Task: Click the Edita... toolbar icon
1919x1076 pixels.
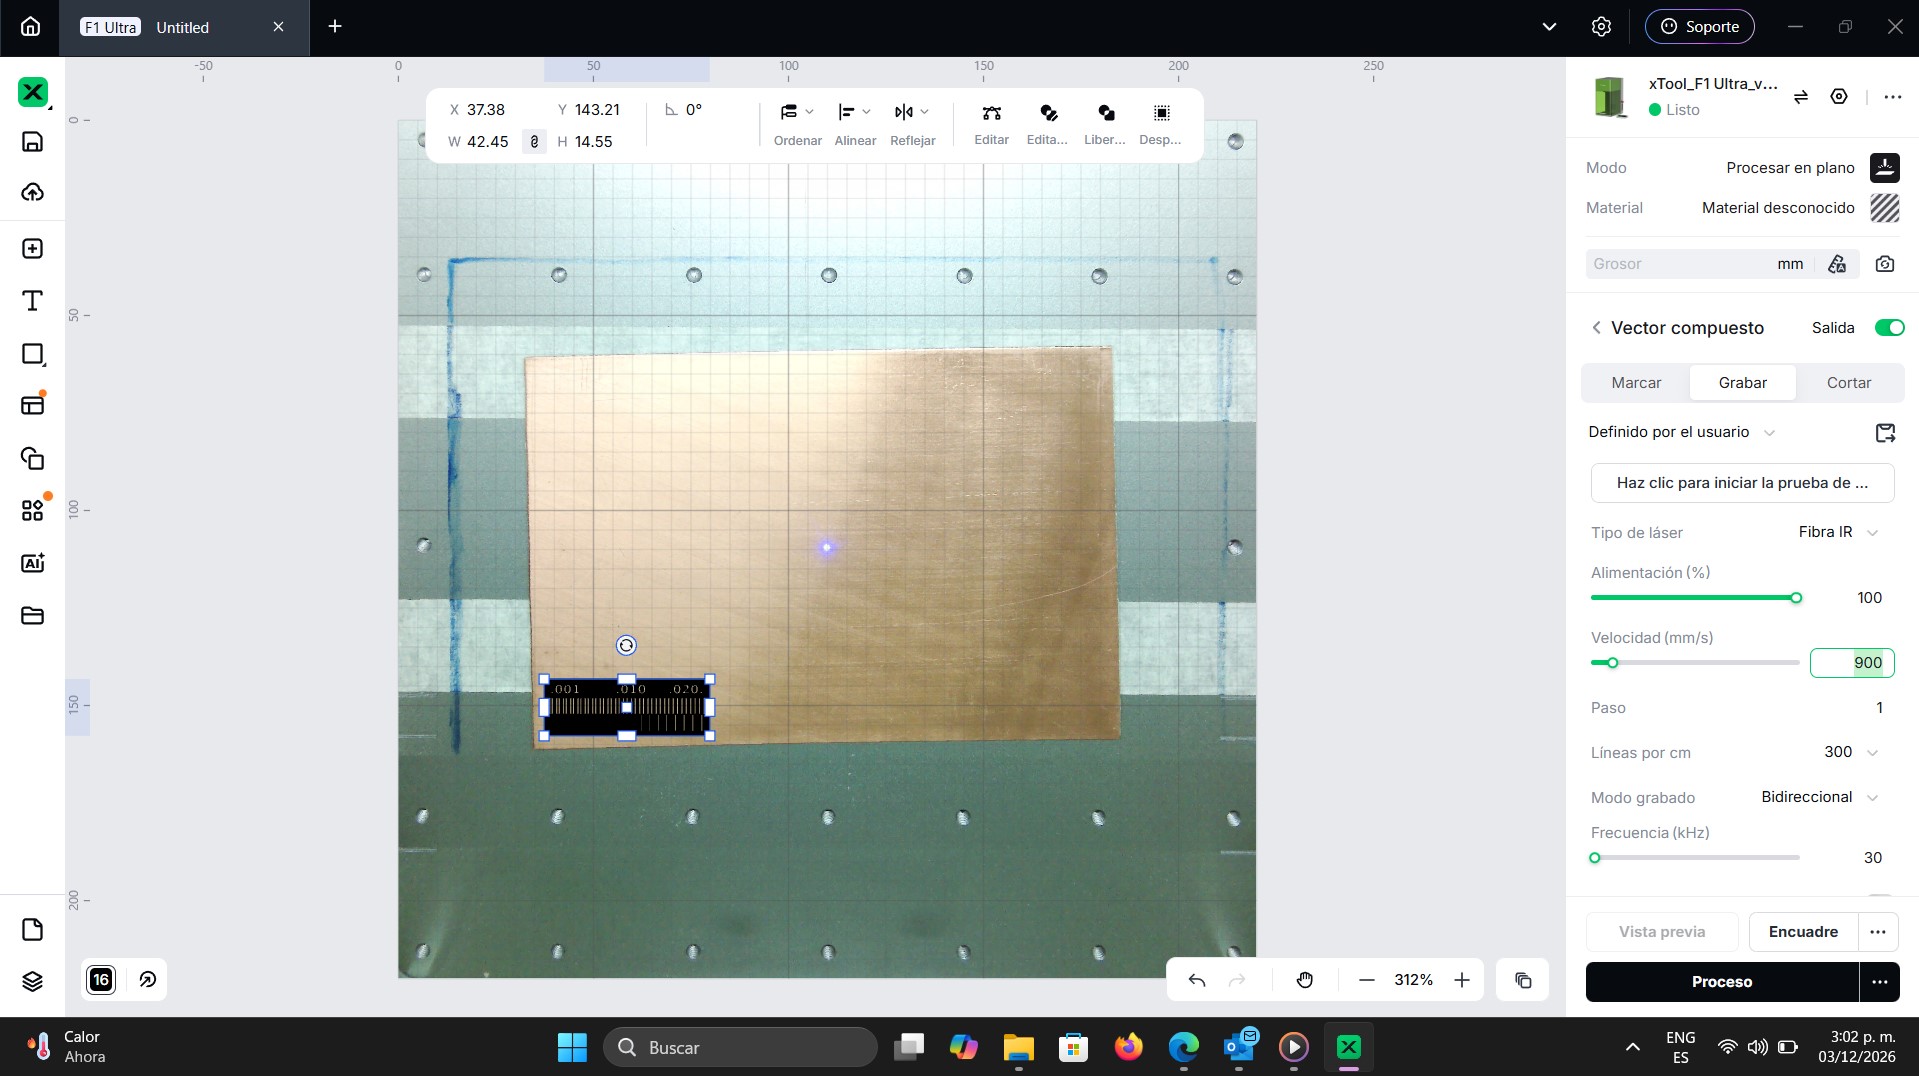Action: point(1048,124)
